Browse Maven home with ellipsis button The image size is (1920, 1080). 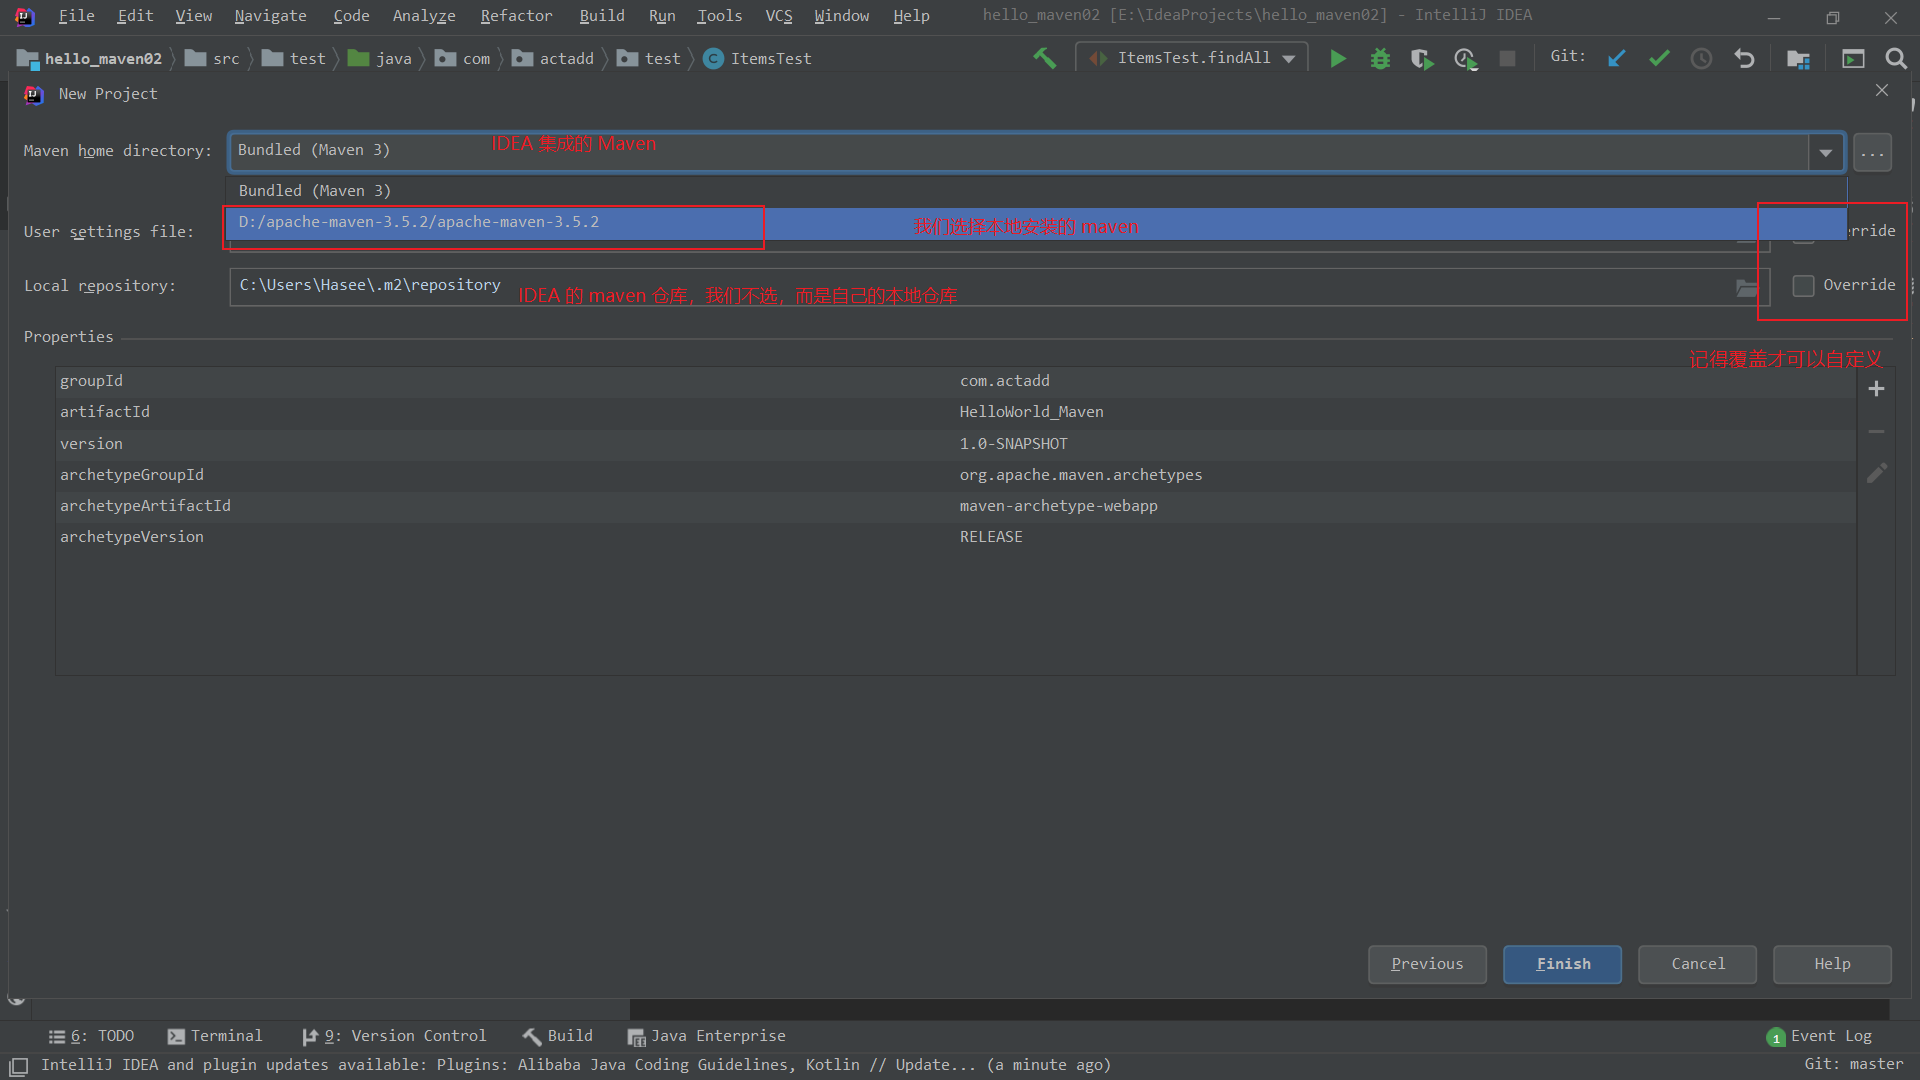click(1872, 153)
